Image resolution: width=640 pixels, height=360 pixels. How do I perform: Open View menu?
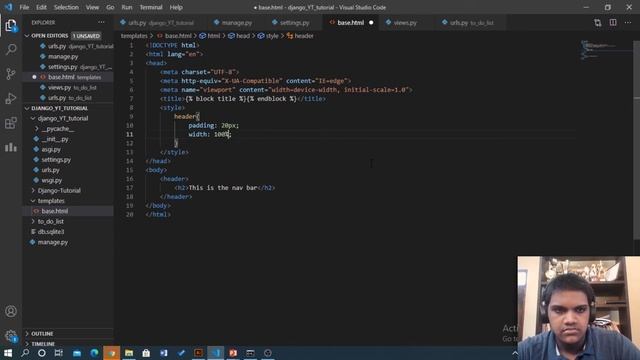click(92, 7)
